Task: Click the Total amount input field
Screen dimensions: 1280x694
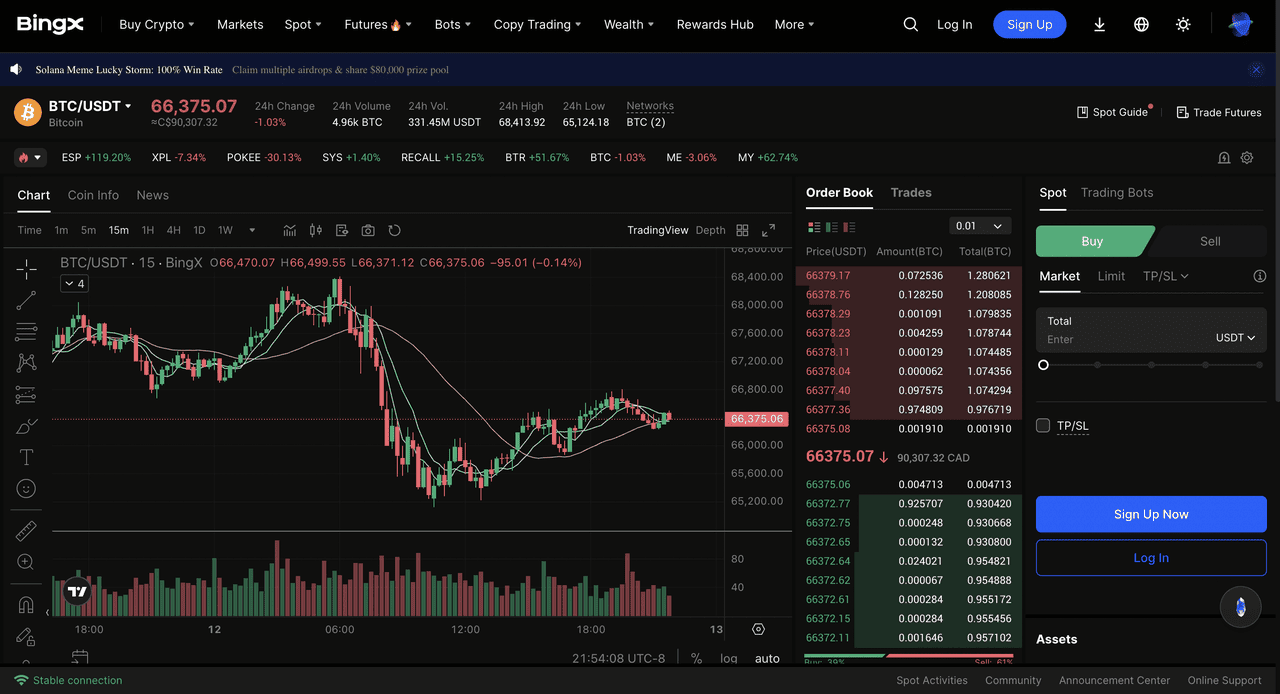Action: 1125,339
